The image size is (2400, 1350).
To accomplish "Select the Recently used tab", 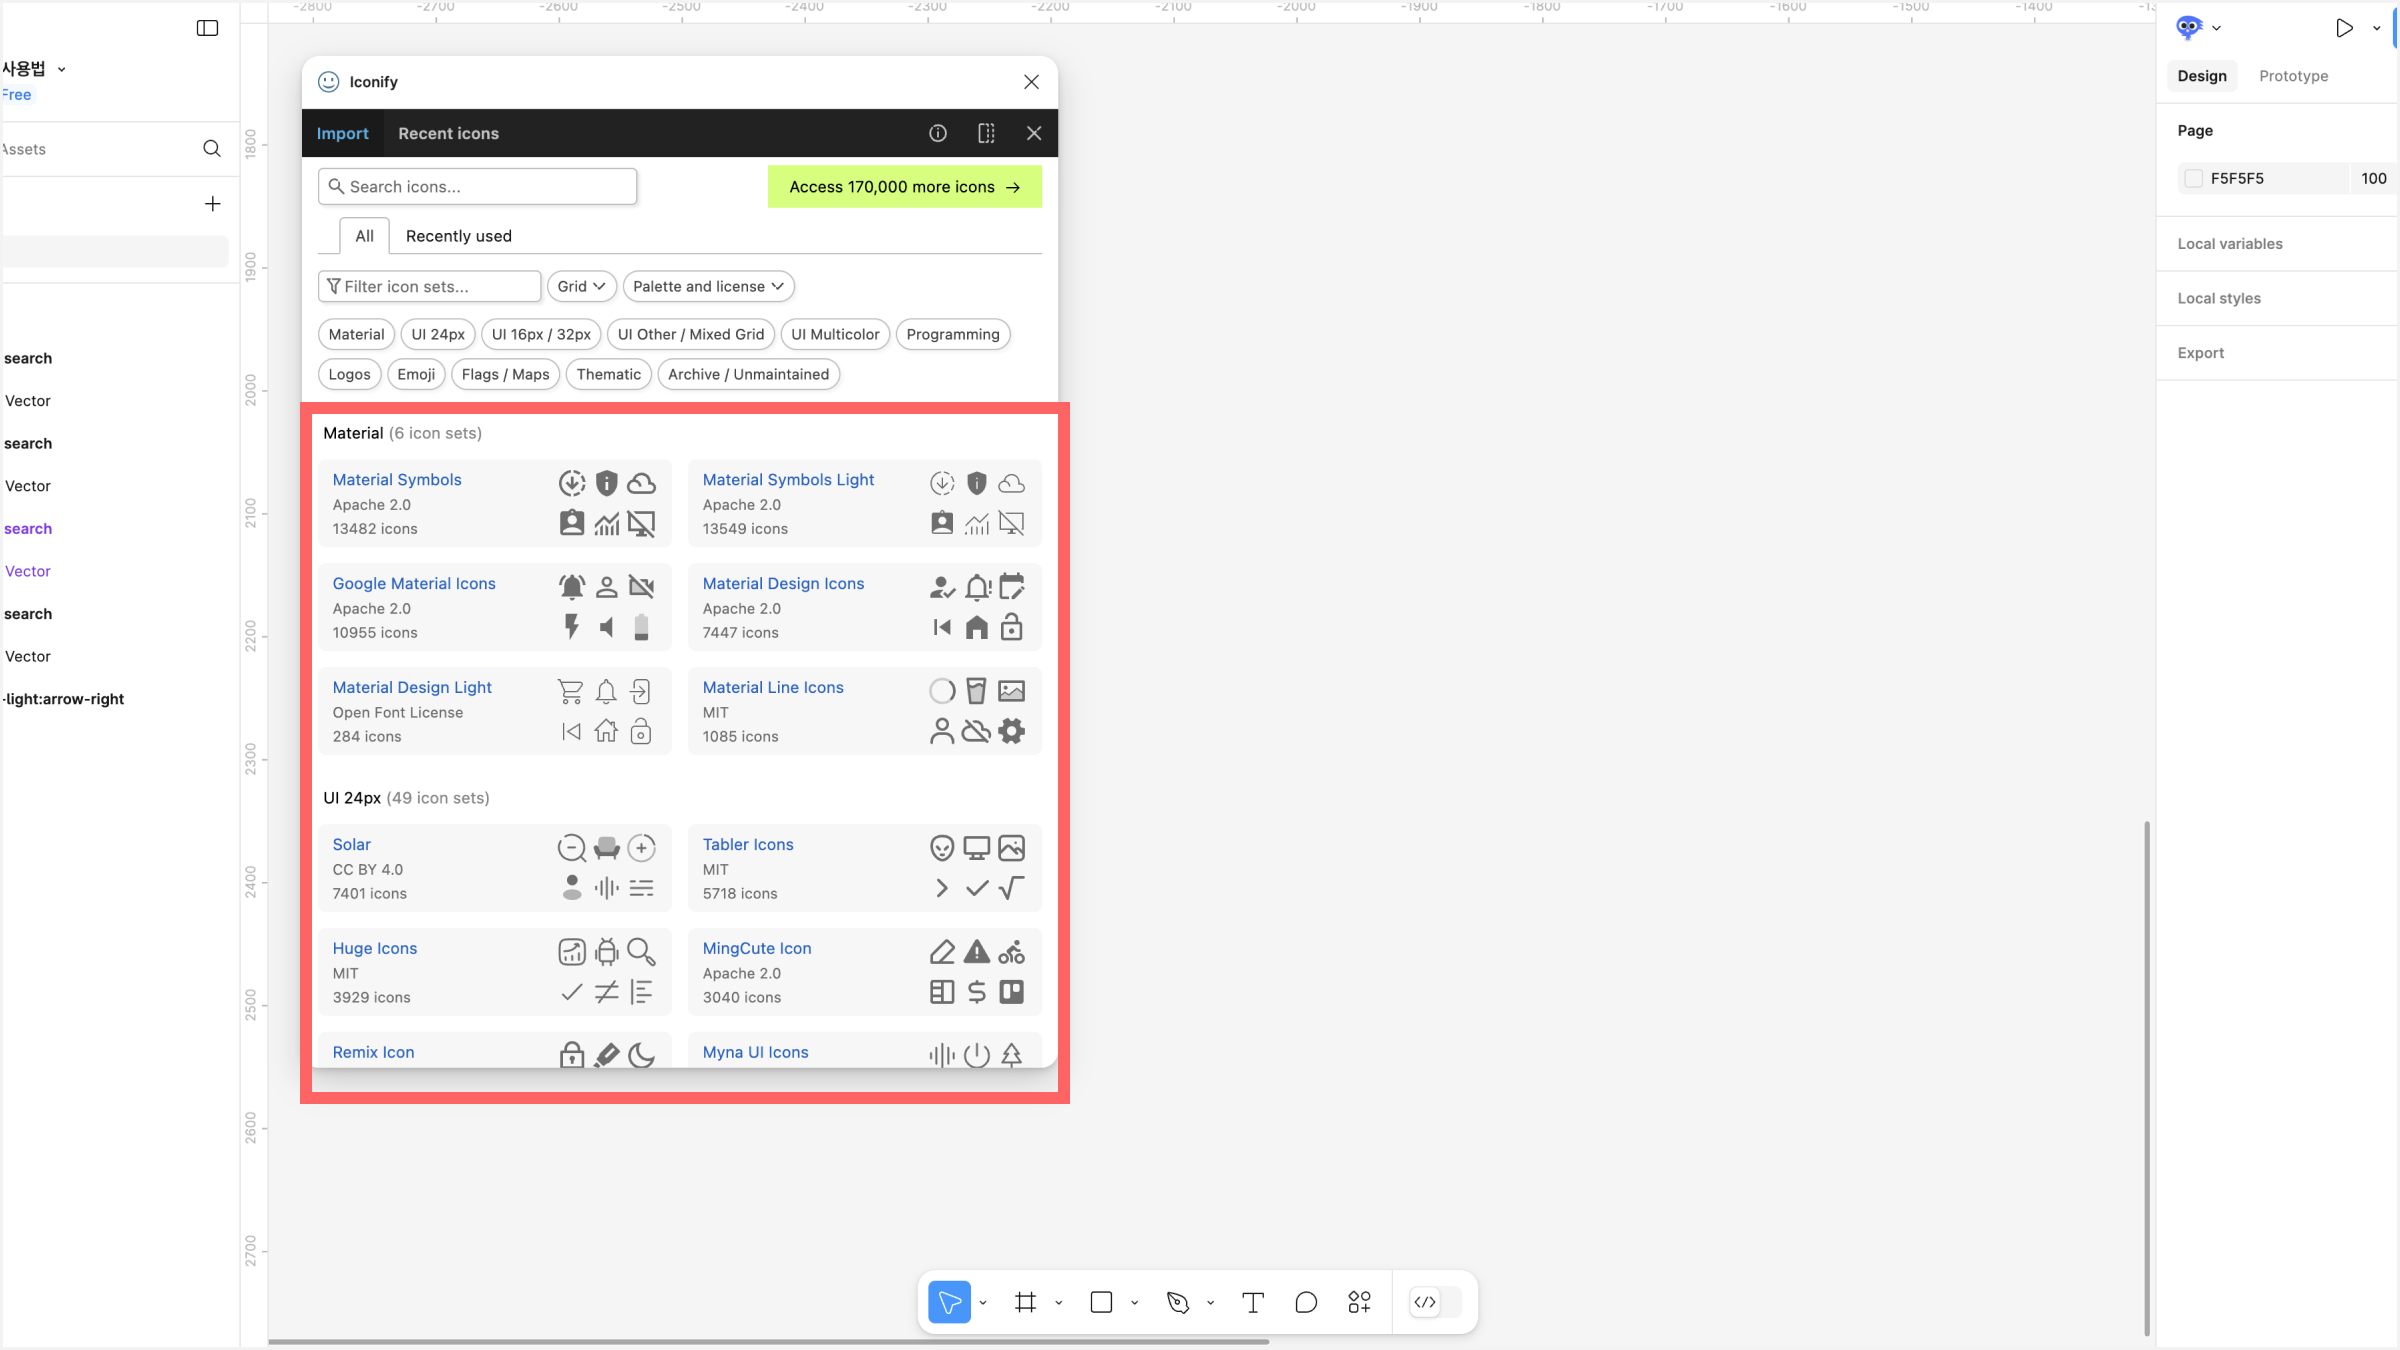I will (459, 236).
